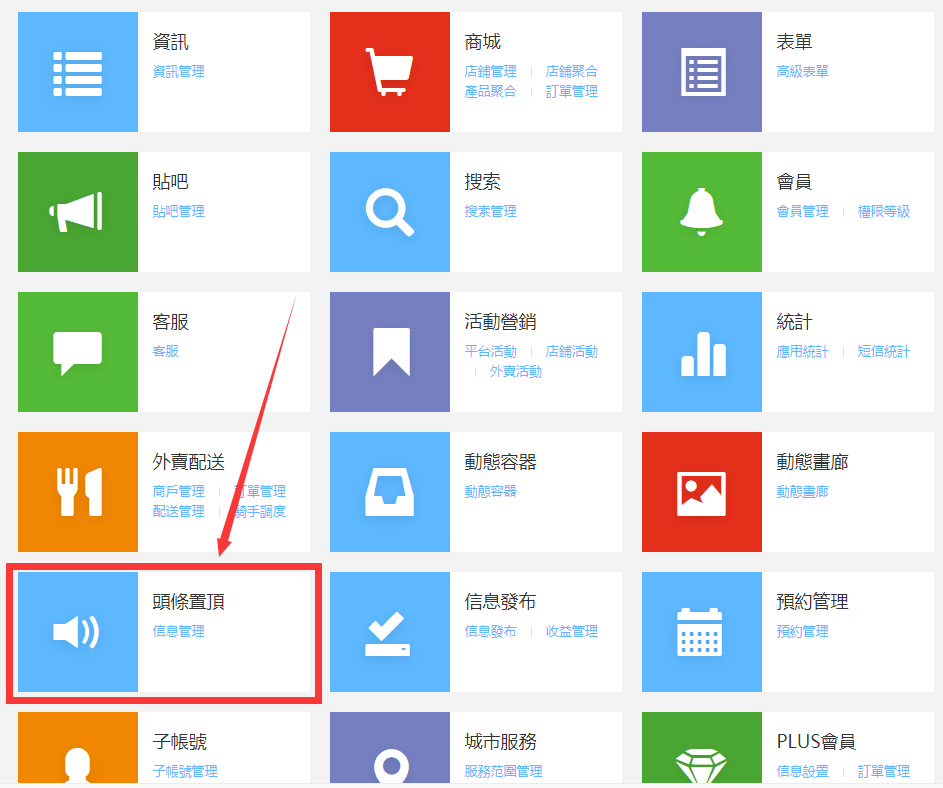Click the 信息設置 link under PLUS會員
This screenshot has width=943, height=788.
[x=802, y=771]
